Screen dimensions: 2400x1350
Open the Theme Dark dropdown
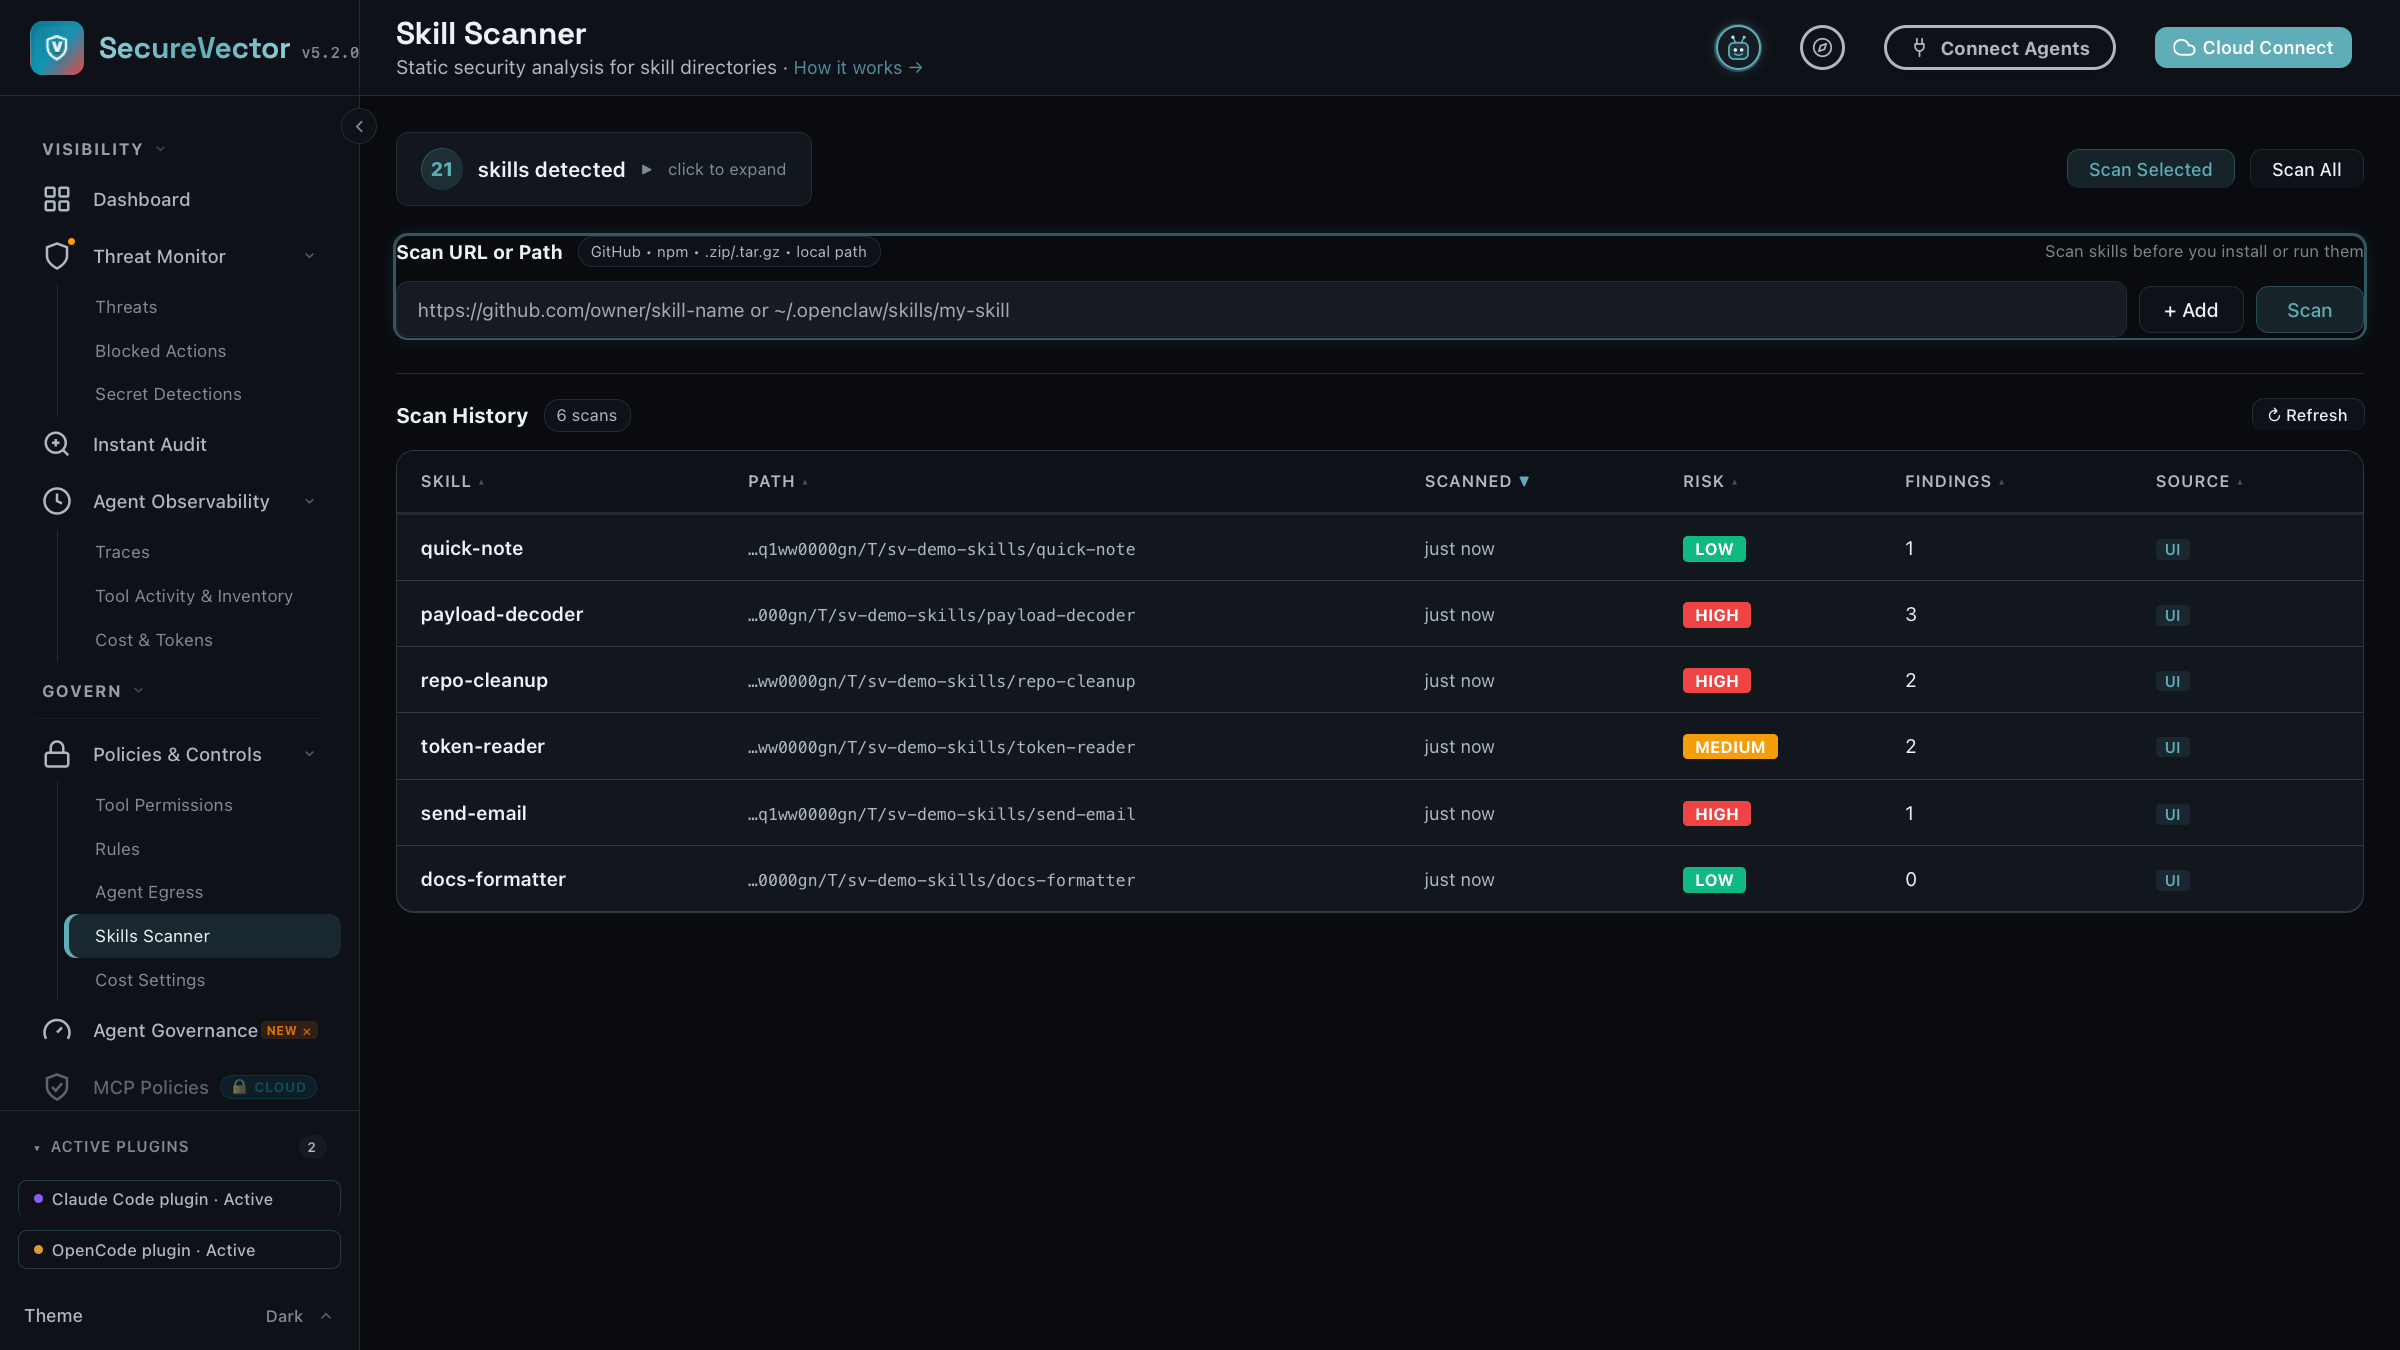coord(298,1316)
